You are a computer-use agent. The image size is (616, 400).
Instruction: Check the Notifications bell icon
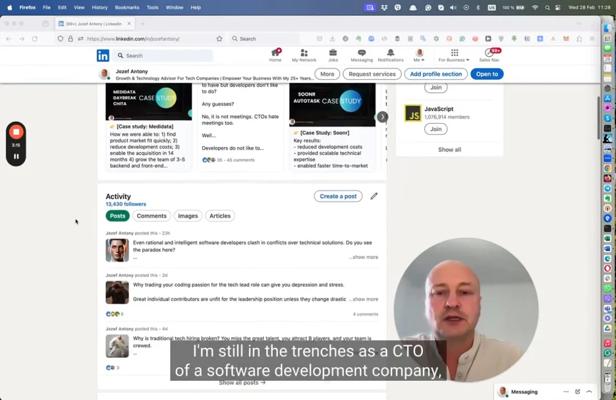pyautogui.click(x=391, y=55)
